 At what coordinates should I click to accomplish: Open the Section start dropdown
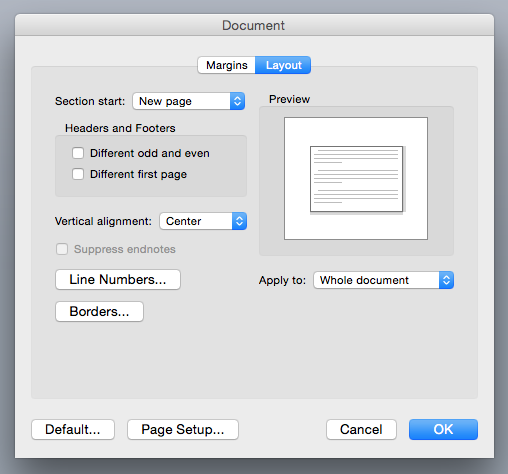(189, 101)
